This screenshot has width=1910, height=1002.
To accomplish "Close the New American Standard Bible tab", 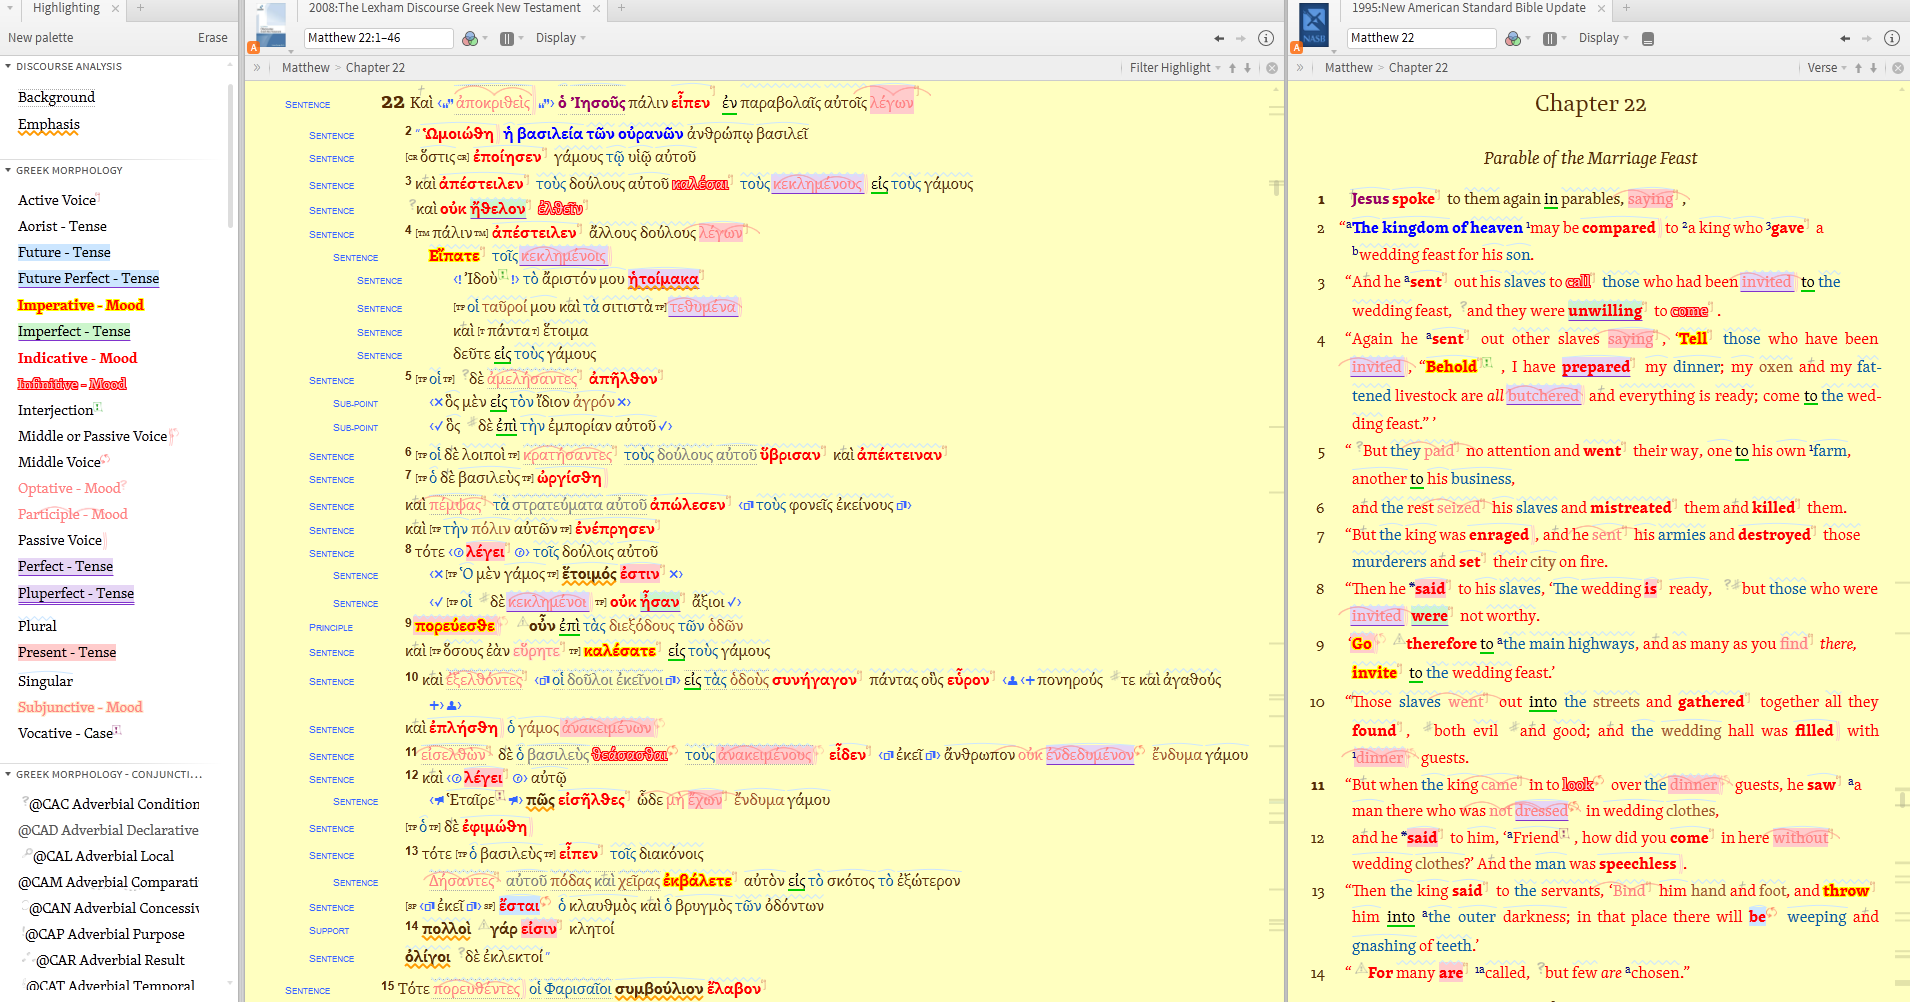I will coord(1601,8).
